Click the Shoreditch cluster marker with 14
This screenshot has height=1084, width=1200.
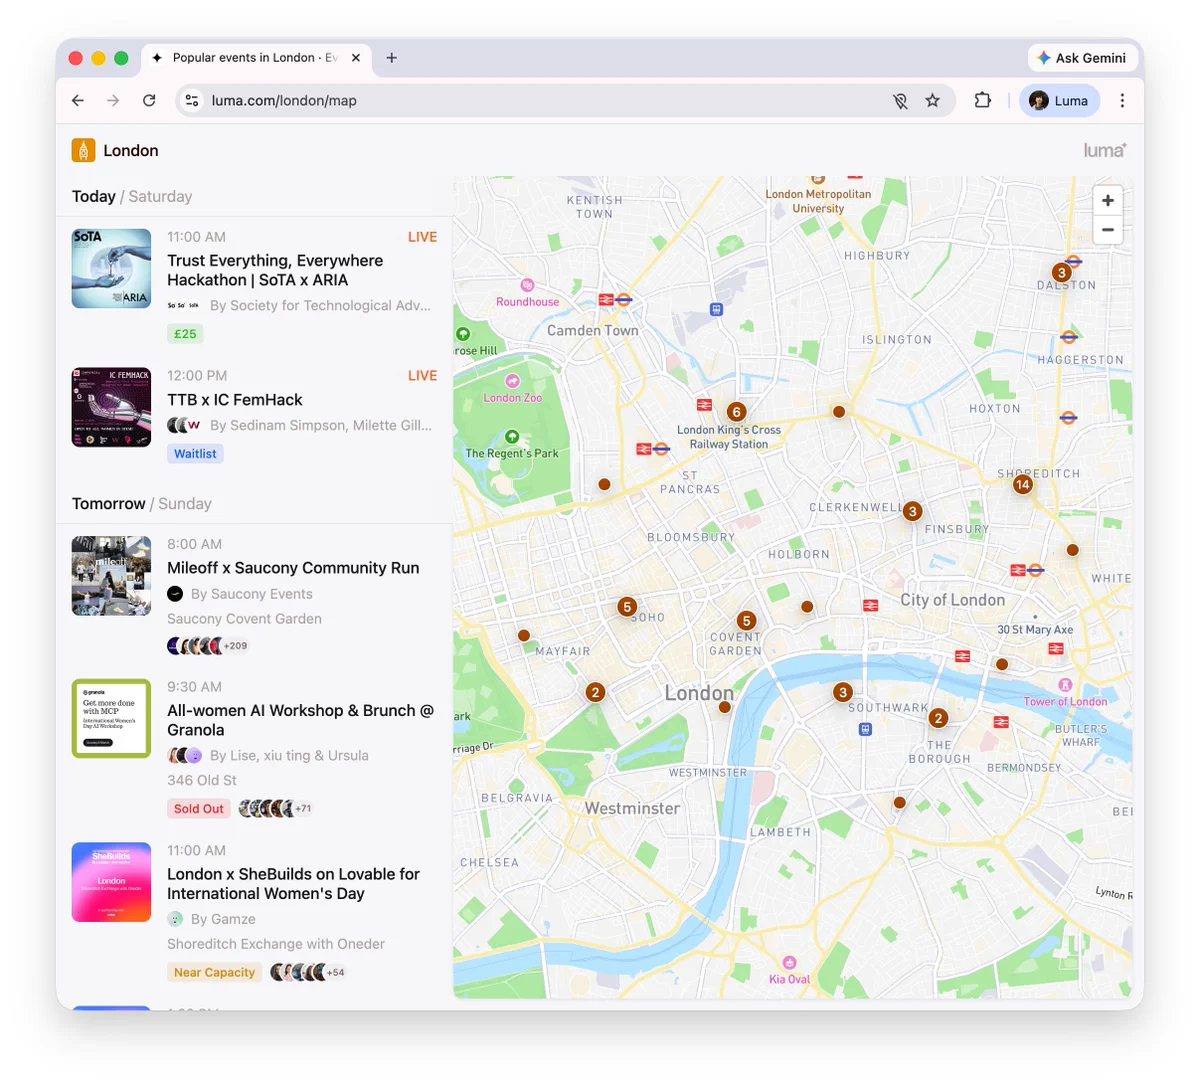(x=1022, y=484)
